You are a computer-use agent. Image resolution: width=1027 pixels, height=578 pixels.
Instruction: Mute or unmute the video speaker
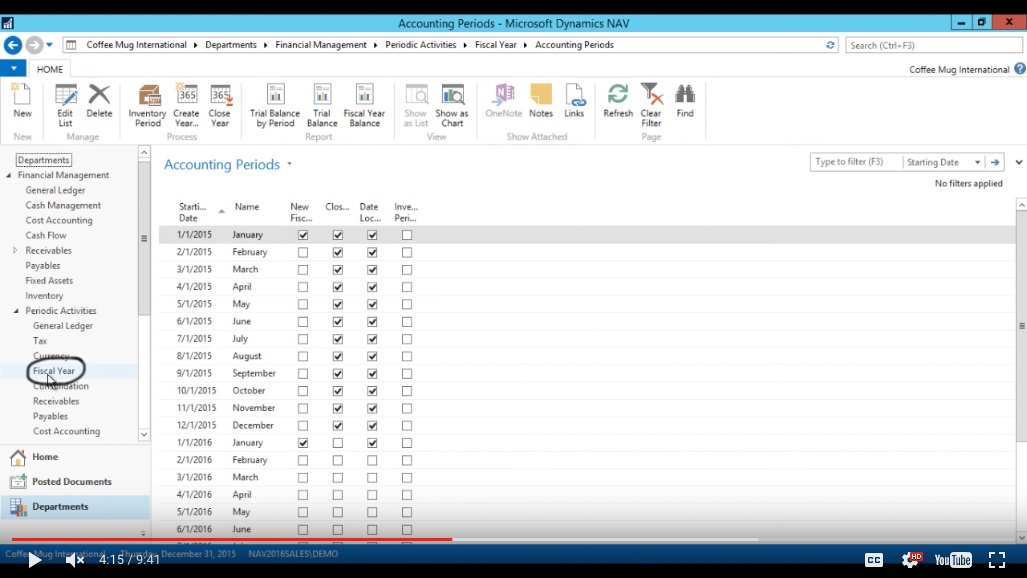75,560
